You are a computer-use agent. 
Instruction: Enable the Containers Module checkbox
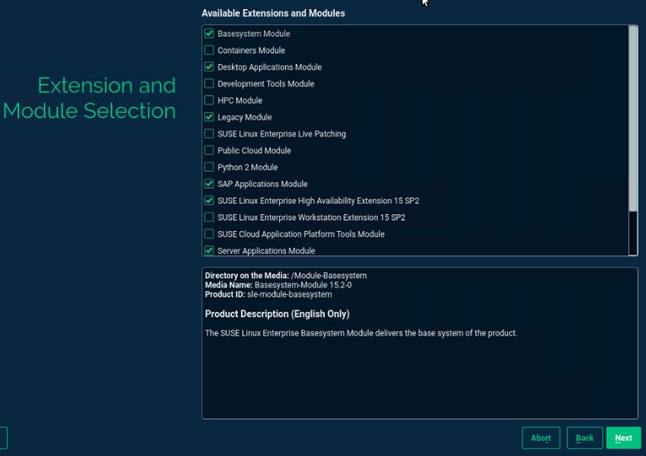point(209,50)
